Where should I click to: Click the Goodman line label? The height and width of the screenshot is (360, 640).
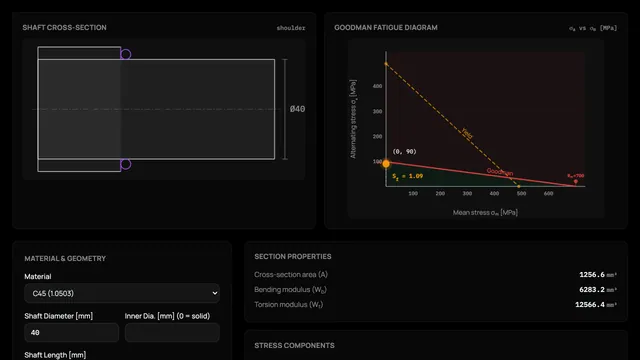(x=500, y=172)
